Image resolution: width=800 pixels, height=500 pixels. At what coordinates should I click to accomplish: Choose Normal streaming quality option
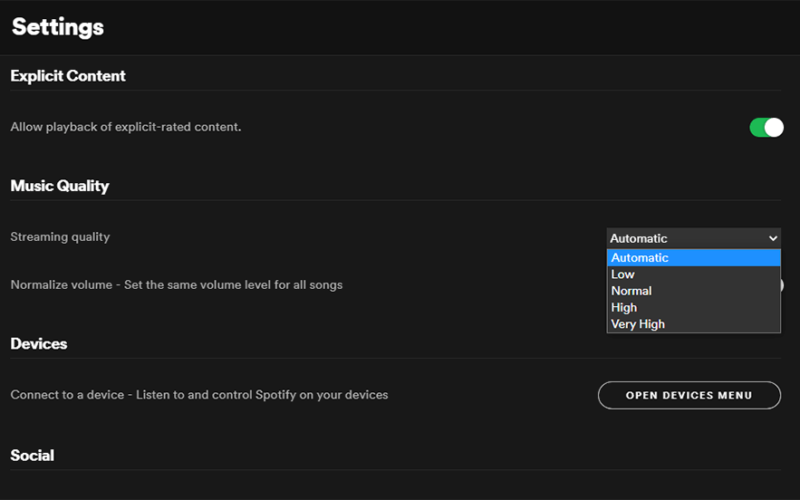693,291
